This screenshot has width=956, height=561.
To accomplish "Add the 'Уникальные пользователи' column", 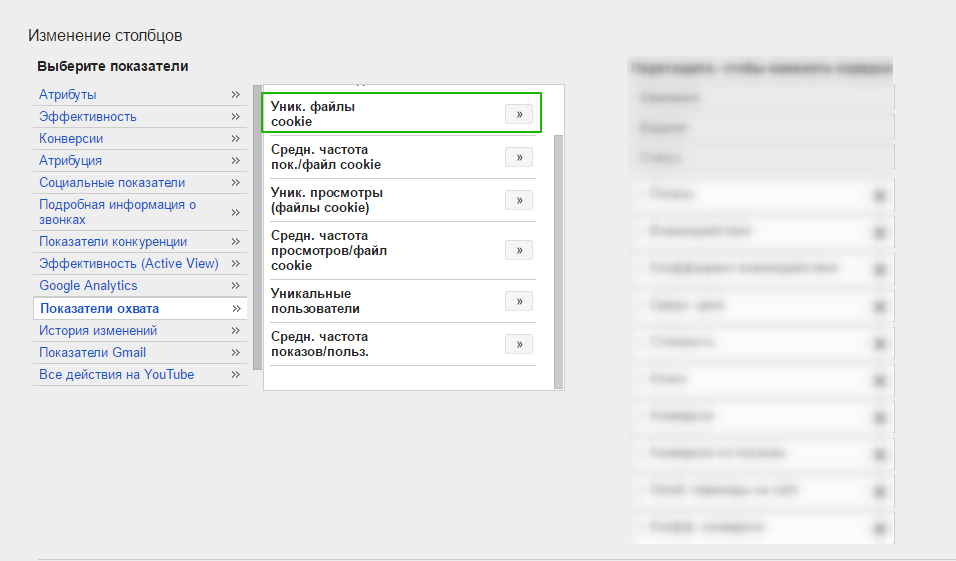I will click(518, 301).
